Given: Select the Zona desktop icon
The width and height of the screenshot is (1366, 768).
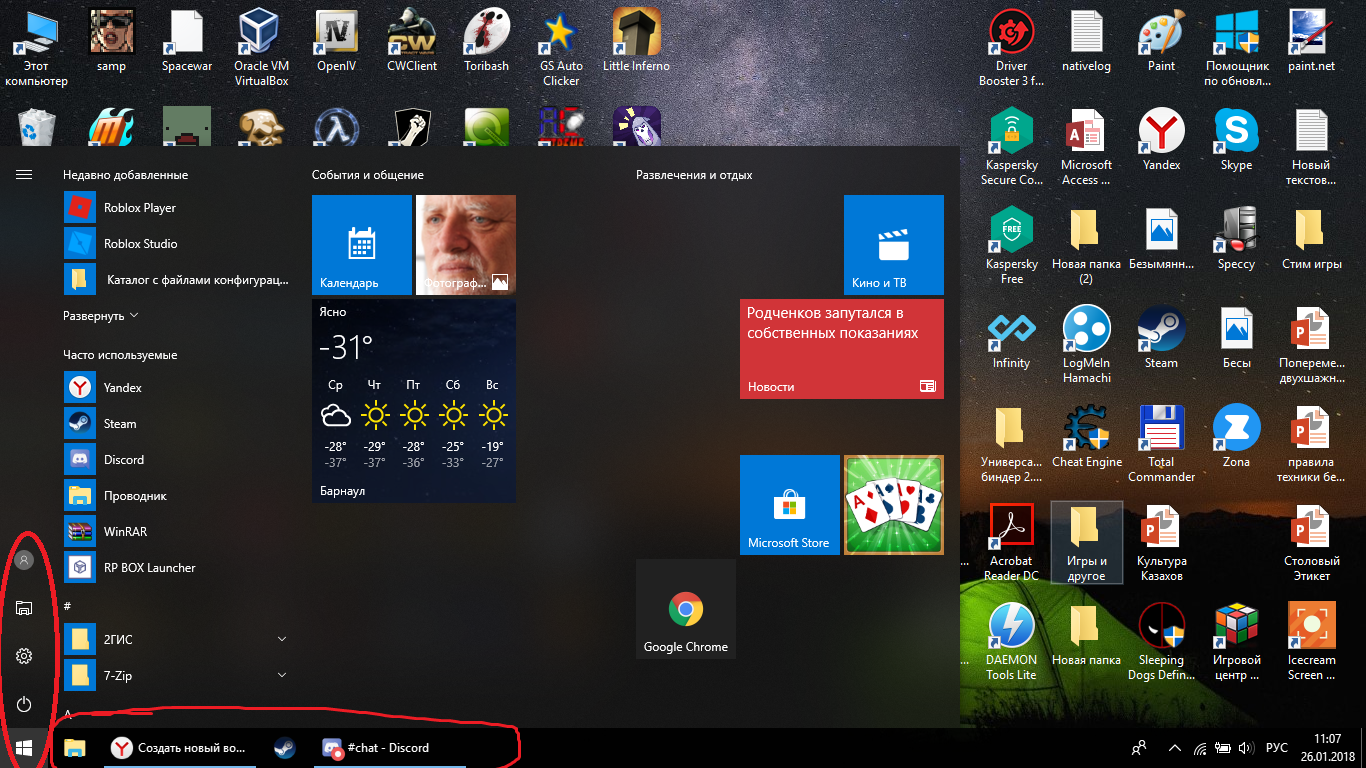Looking at the screenshot, I should [x=1237, y=437].
